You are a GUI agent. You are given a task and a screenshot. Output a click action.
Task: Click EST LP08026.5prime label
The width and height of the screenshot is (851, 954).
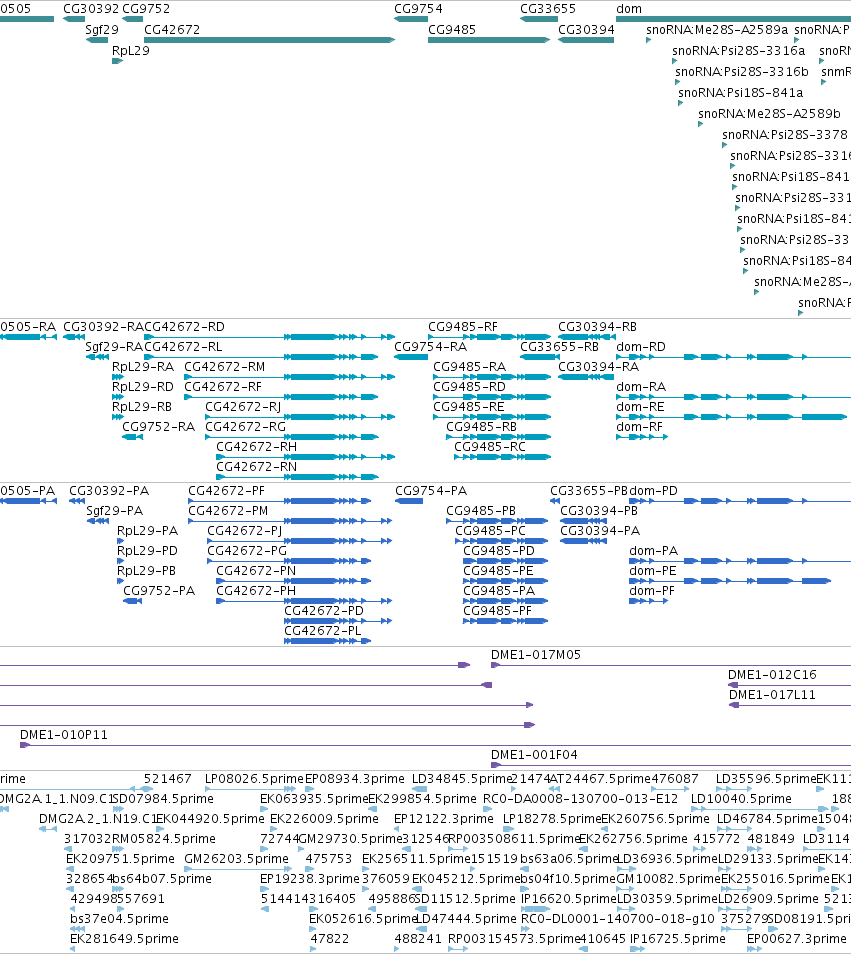pyautogui.click(x=254, y=779)
